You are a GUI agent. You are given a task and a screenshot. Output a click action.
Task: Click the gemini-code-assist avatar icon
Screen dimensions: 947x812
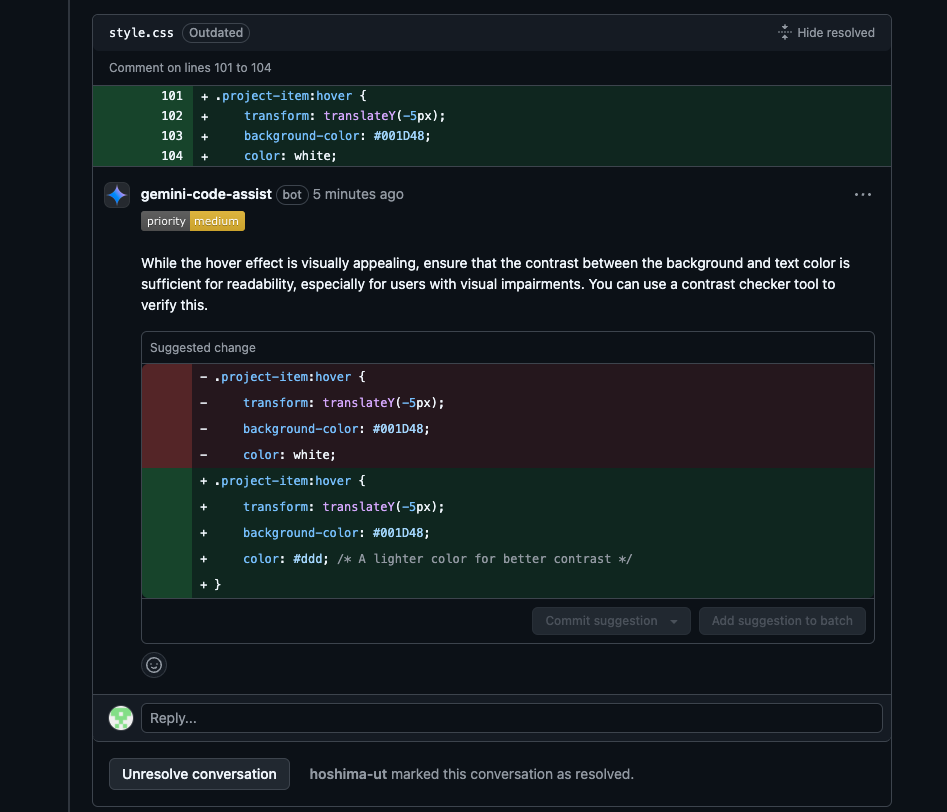tap(117, 195)
